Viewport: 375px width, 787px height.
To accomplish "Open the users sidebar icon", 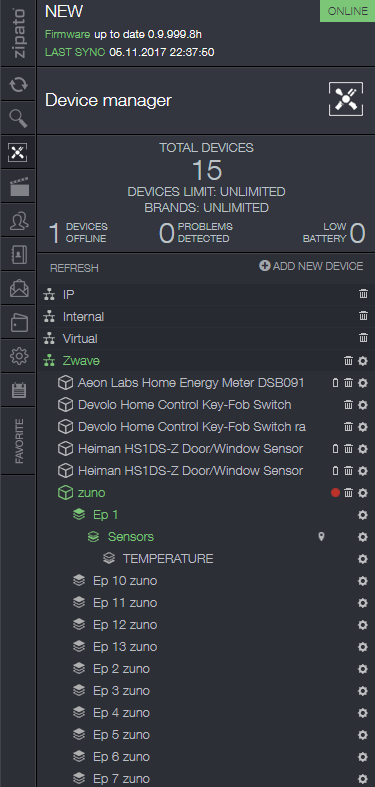I will (x=19, y=220).
